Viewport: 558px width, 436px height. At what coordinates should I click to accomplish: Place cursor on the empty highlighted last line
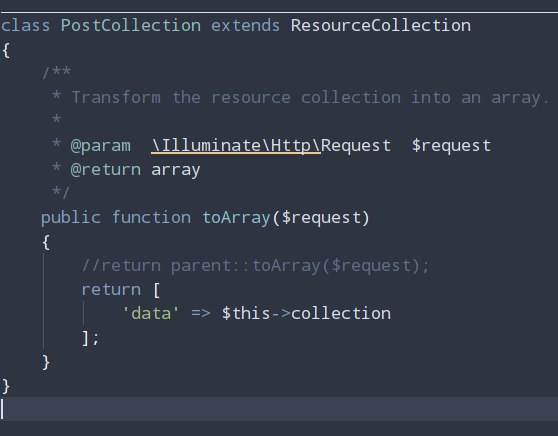[279, 409]
